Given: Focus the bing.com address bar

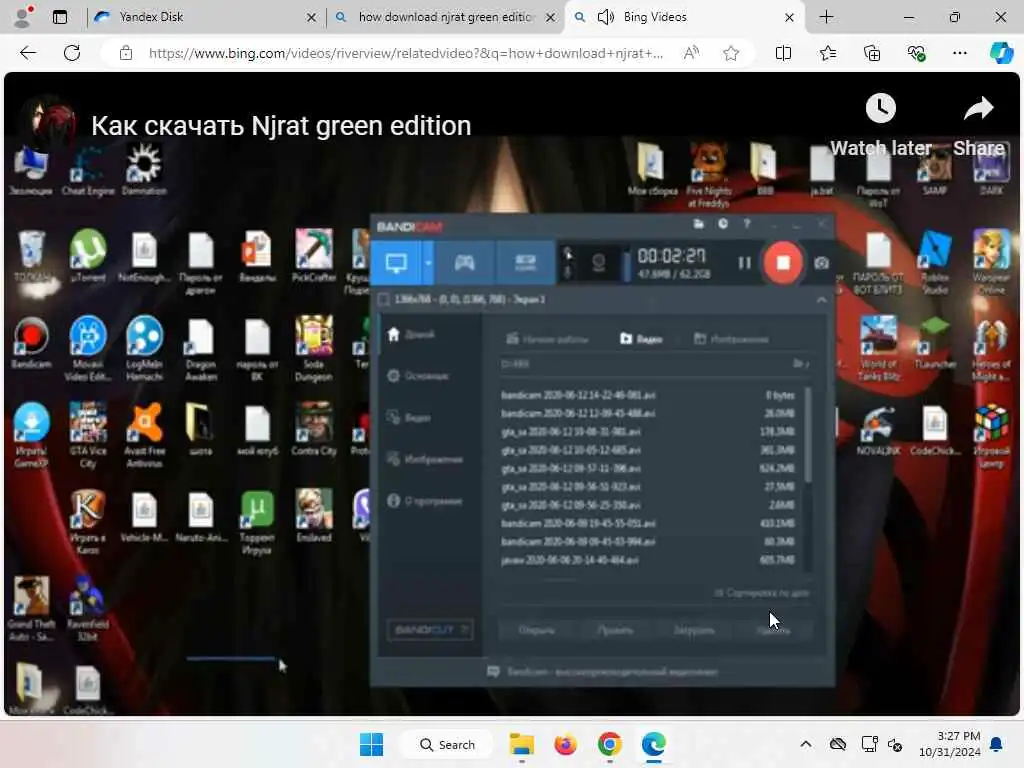Looking at the screenshot, I should point(406,53).
